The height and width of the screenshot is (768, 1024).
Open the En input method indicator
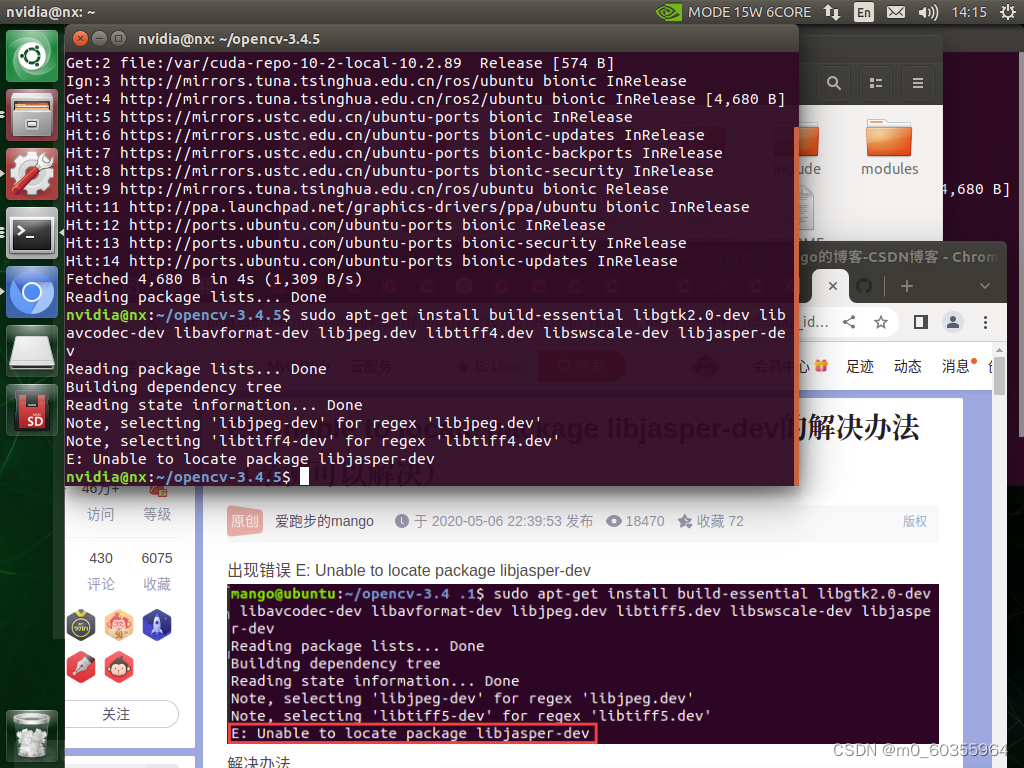click(x=863, y=12)
